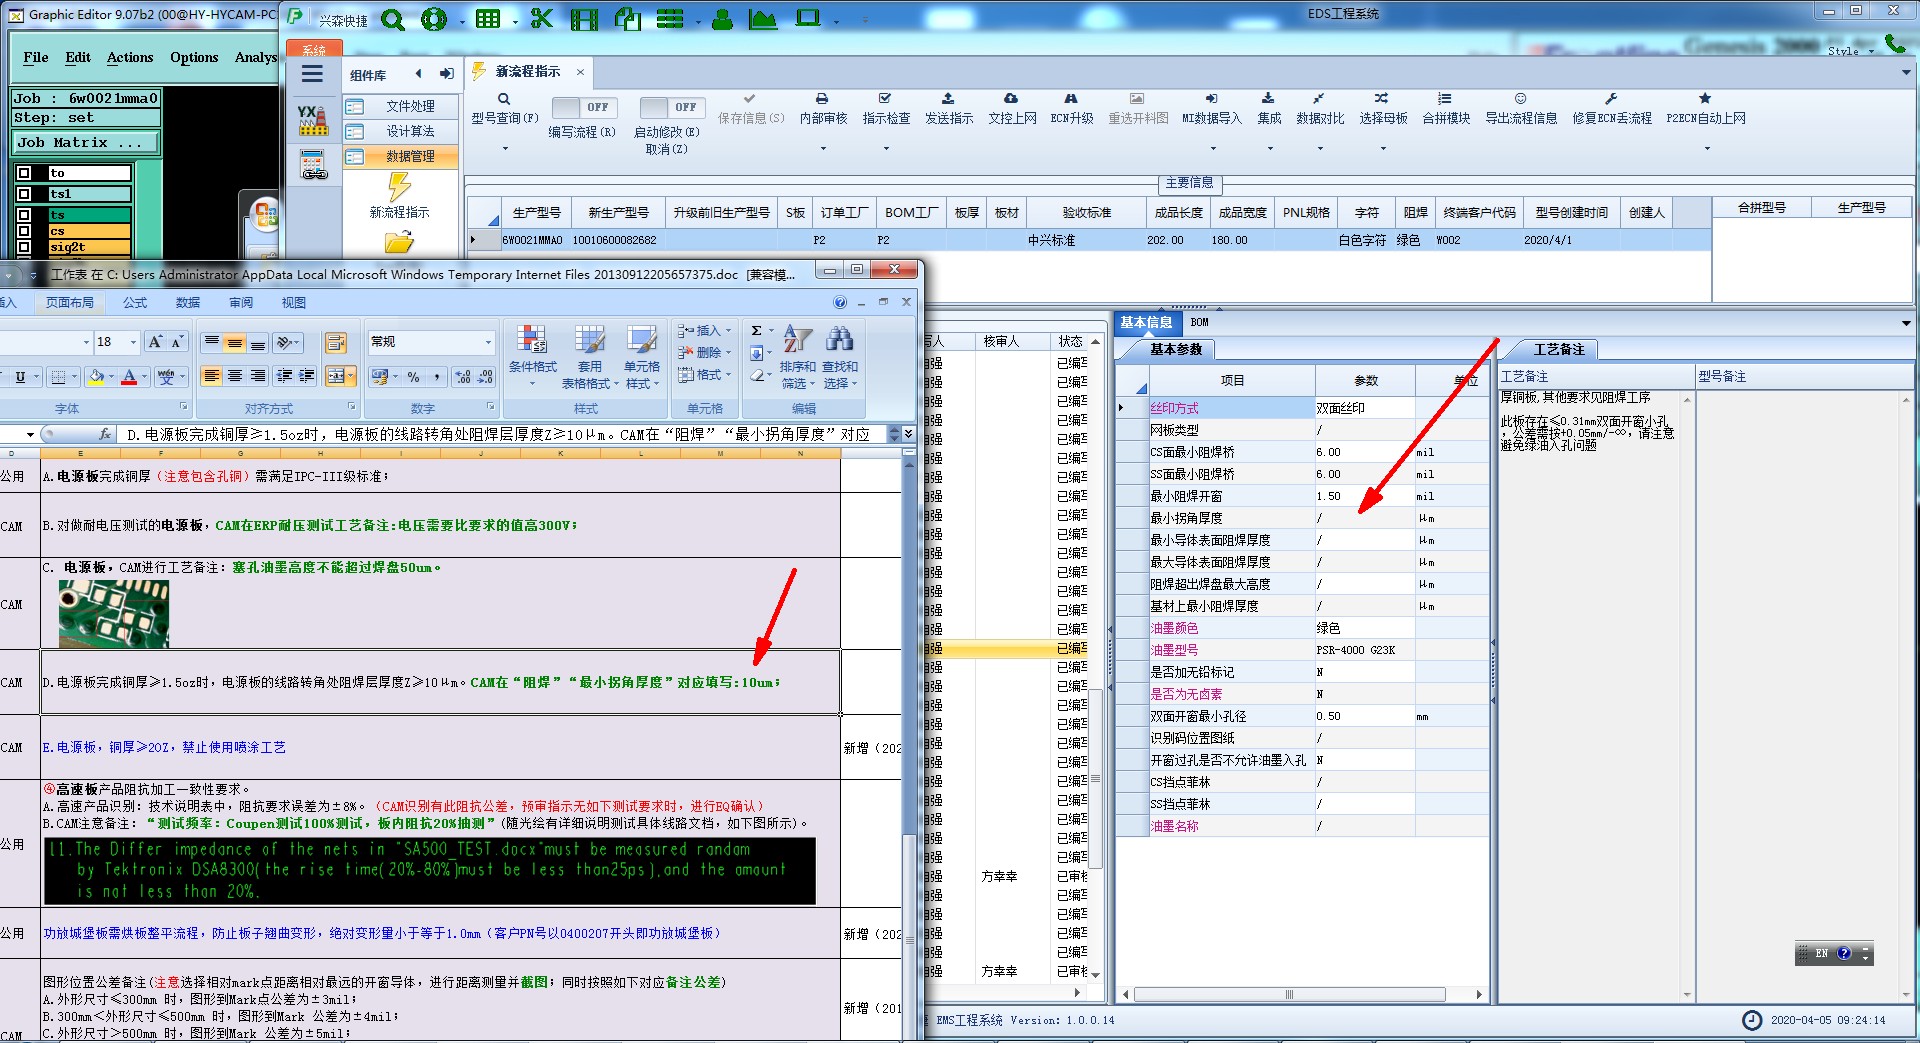Open Graphic Editor Actions menu
This screenshot has width=1920, height=1043.
pyautogui.click(x=130, y=58)
